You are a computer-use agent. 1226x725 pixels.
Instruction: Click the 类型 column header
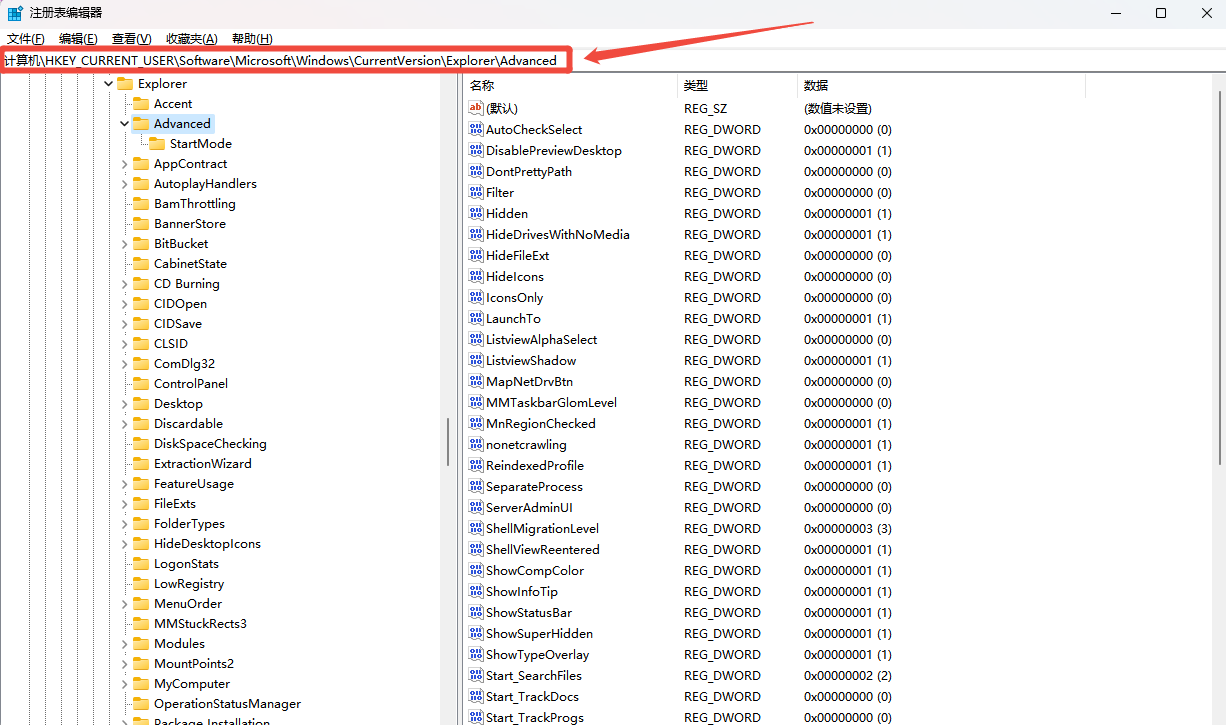tap(737, 85)
